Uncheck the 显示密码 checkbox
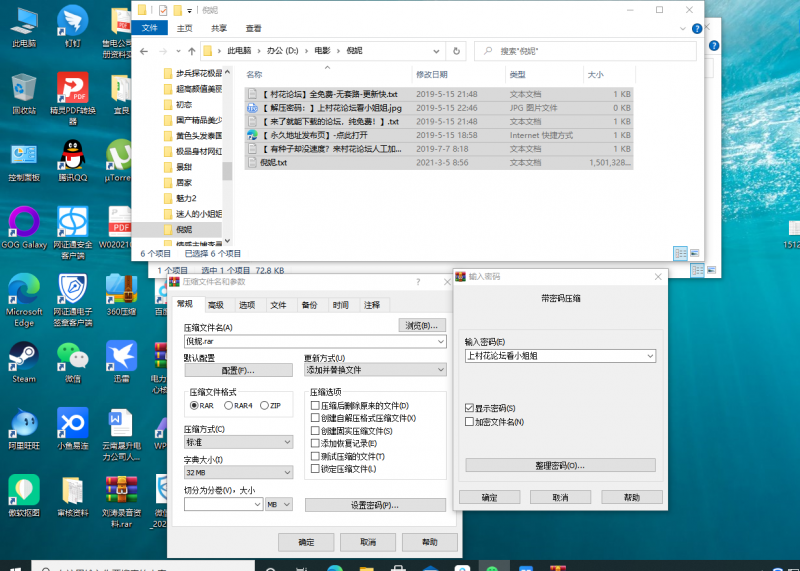 470,408
